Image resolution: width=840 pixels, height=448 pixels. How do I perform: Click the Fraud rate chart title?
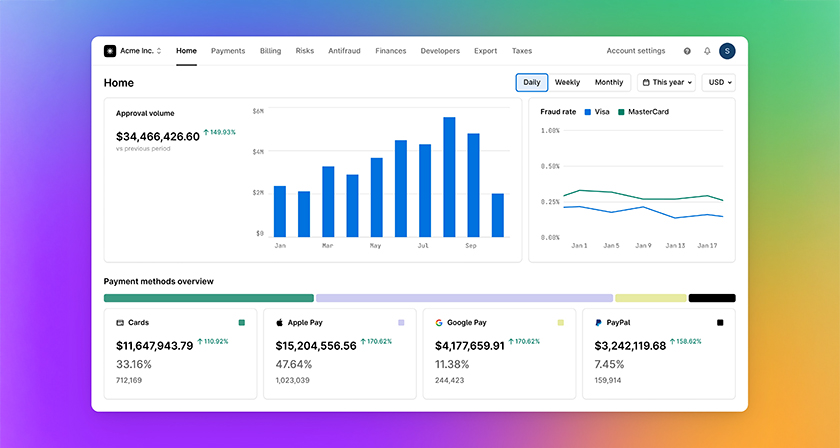tap(558, 112)
